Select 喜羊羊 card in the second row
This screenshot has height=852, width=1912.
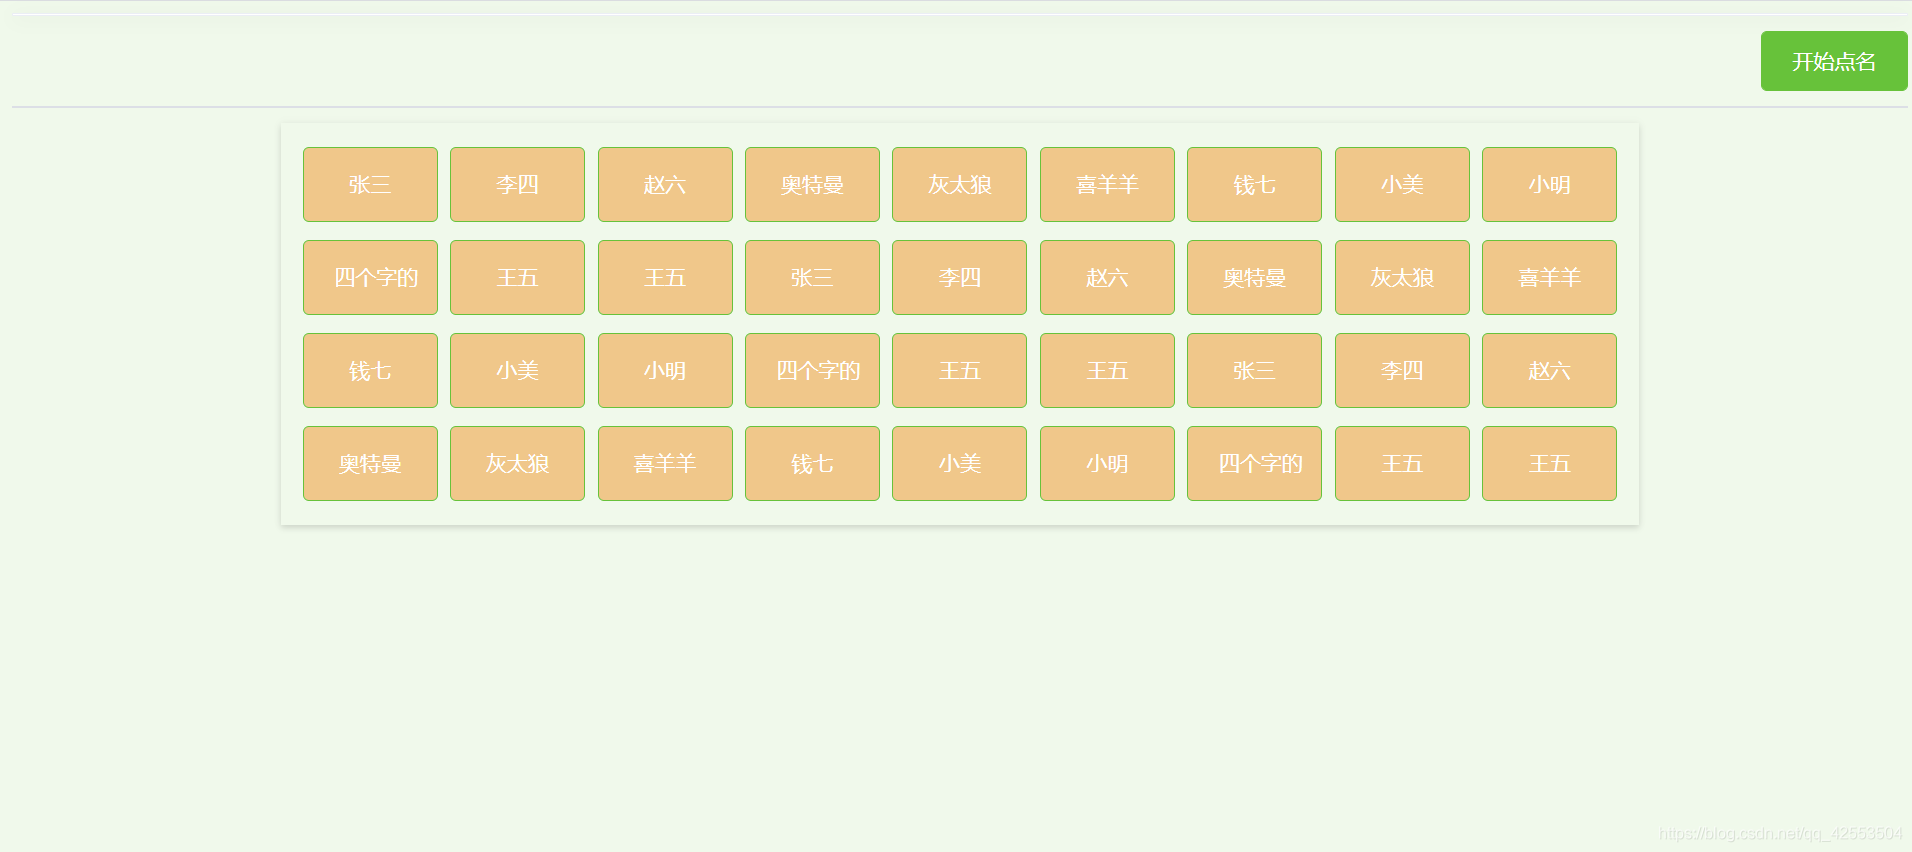(1549, 277)
